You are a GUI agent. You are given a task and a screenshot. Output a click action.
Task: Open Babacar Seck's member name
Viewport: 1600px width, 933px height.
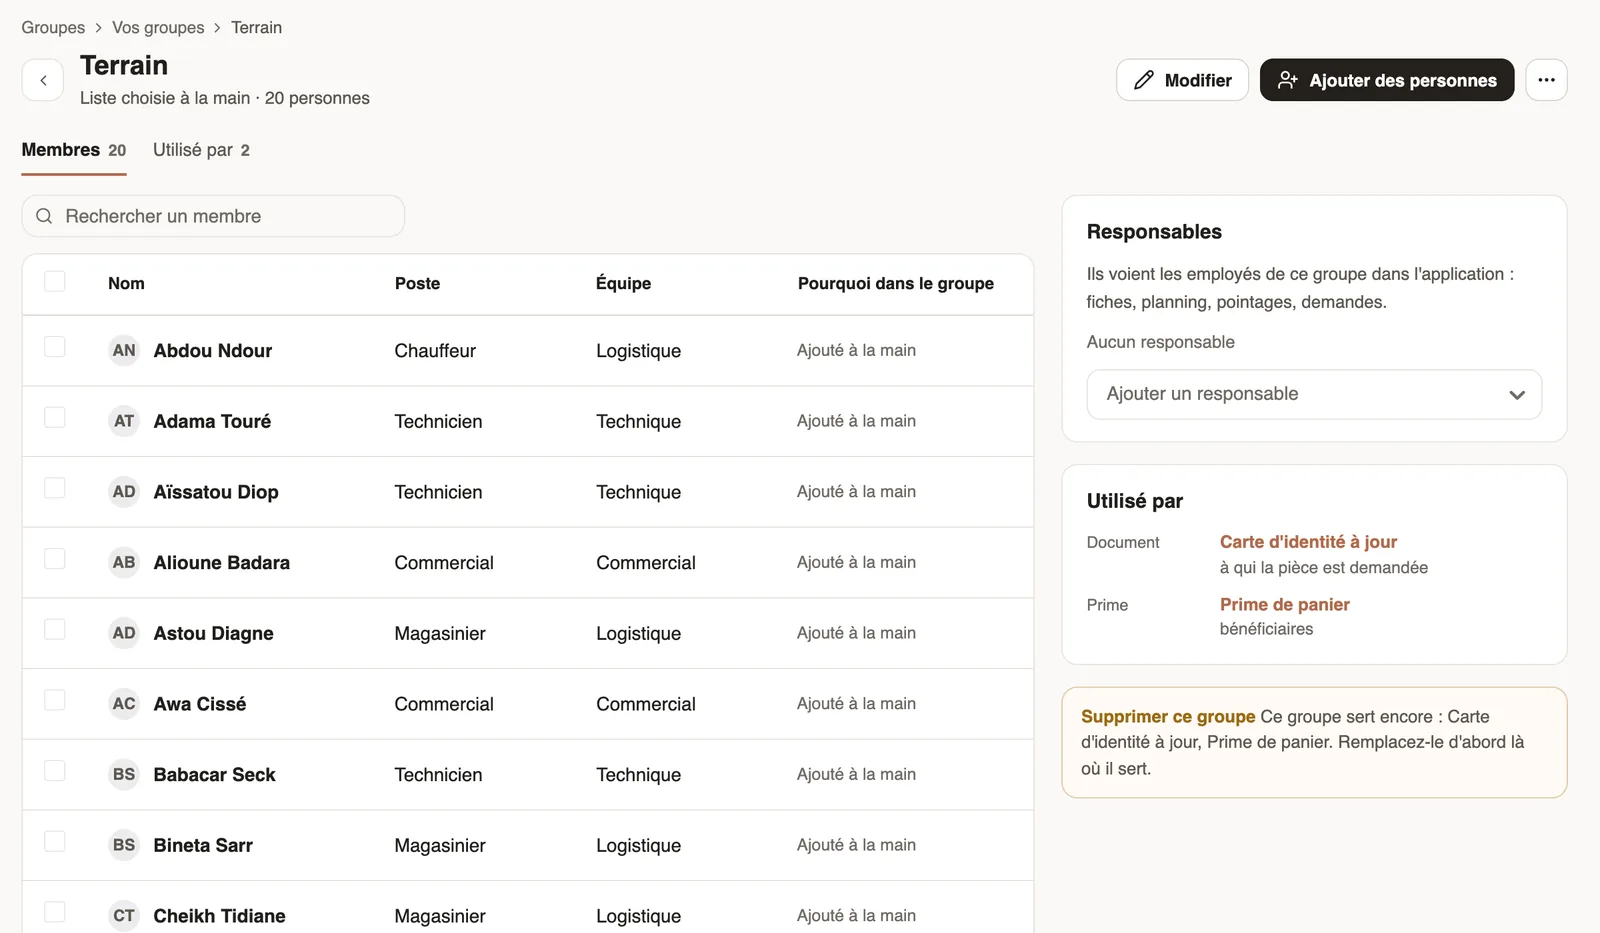coord(214,775)
